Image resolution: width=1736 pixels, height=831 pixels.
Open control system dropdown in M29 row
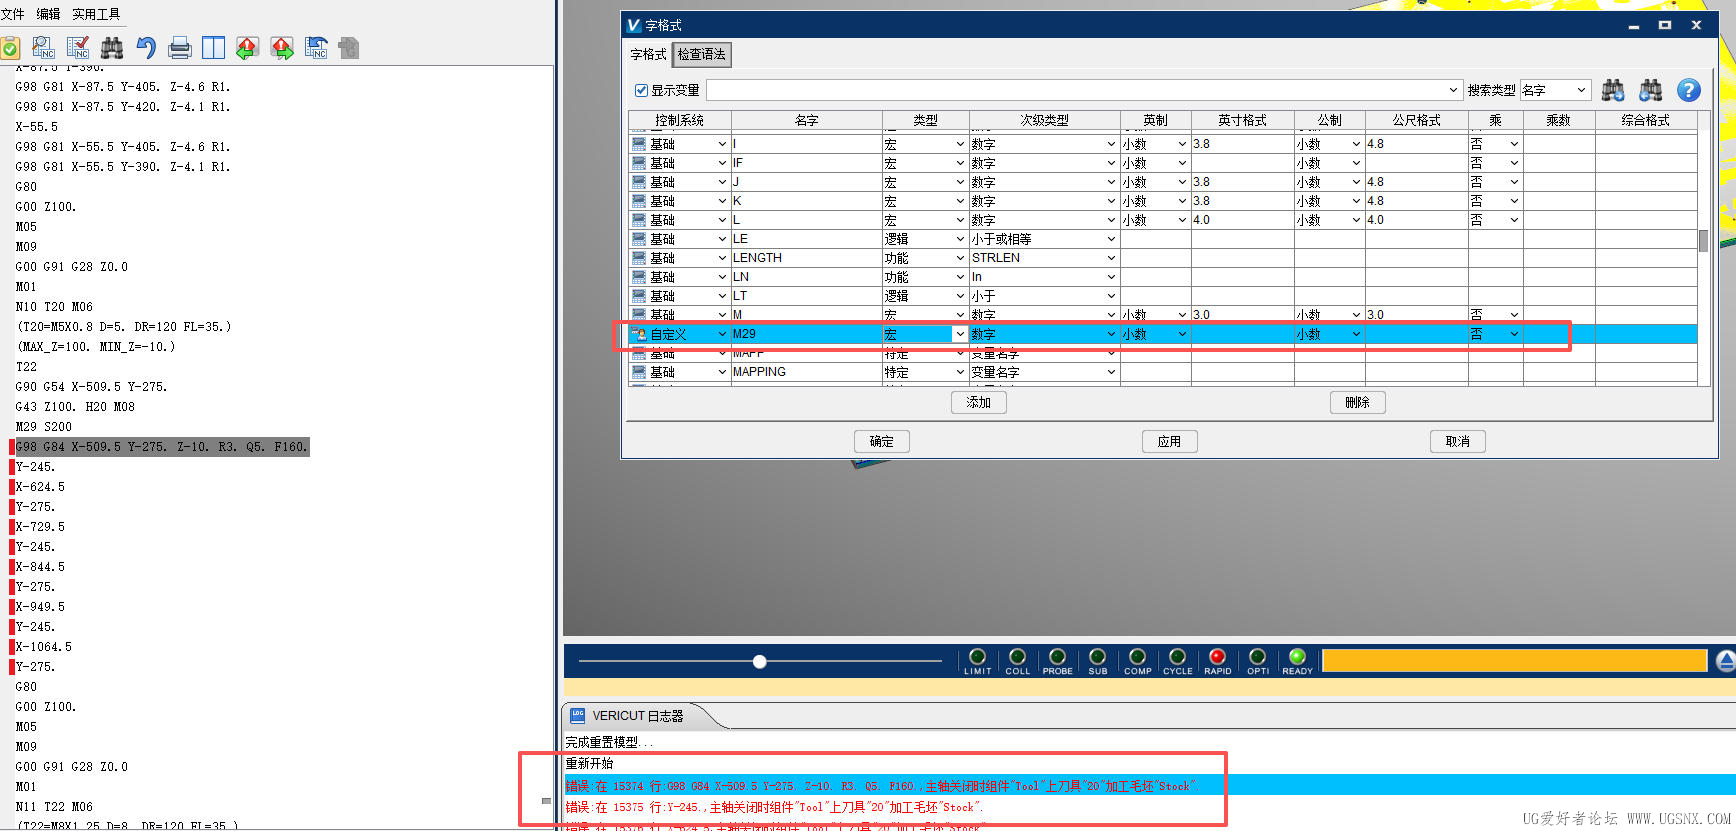point(722,334)
